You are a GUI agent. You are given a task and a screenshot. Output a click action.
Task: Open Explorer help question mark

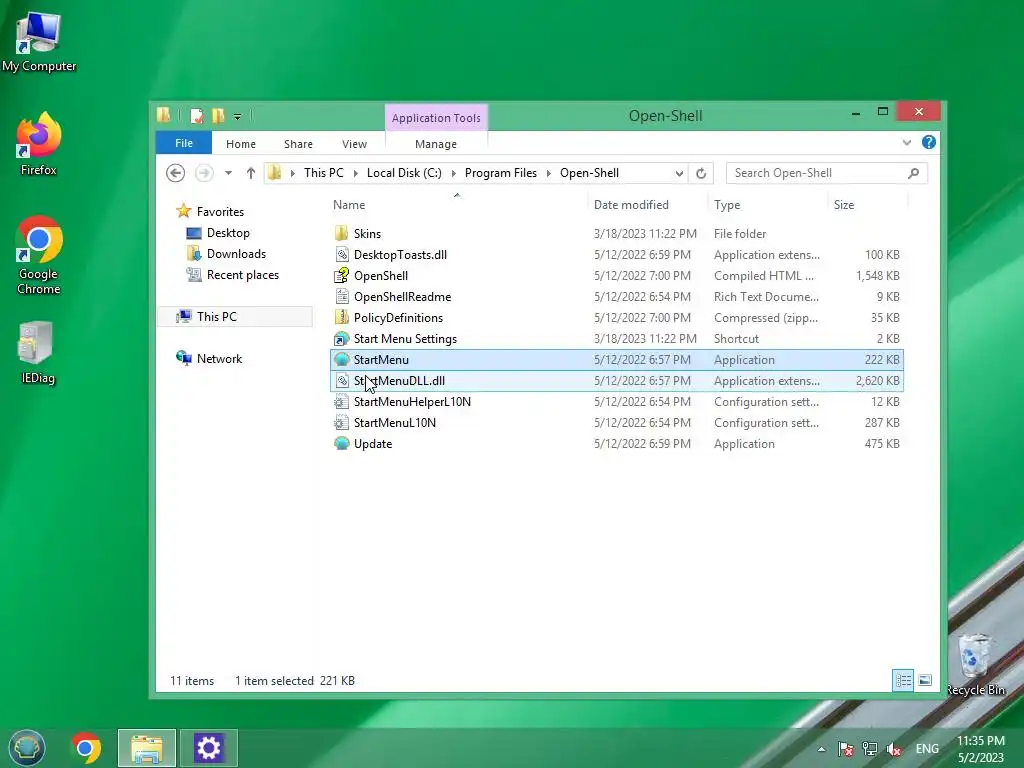(x=929, y=142)
